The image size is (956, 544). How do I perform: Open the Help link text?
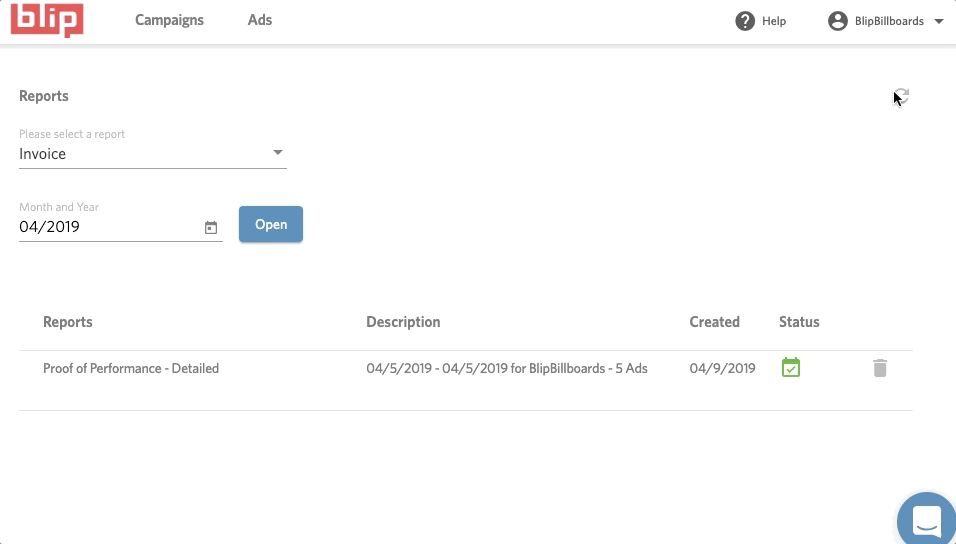point(774,21)
